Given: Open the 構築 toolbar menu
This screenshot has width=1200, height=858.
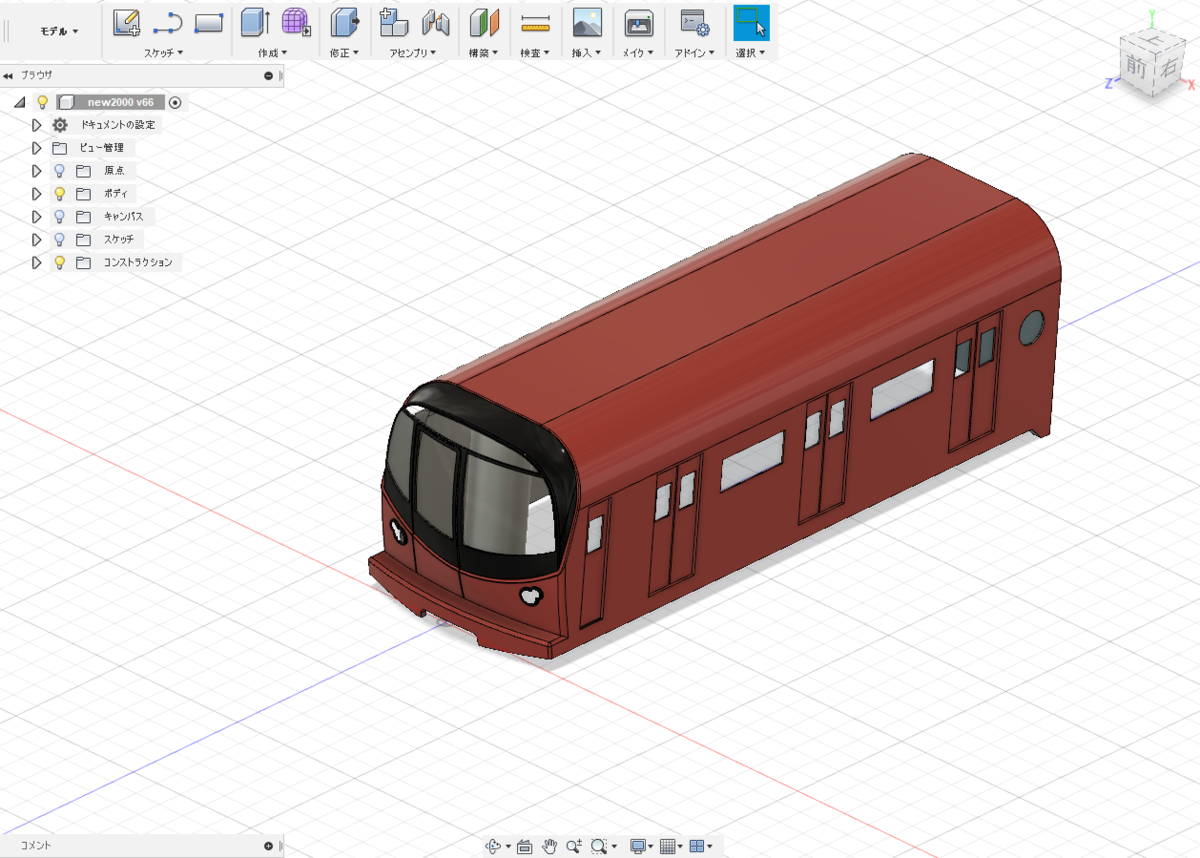Looking at the screenshot, I should [x=484, y=52].
